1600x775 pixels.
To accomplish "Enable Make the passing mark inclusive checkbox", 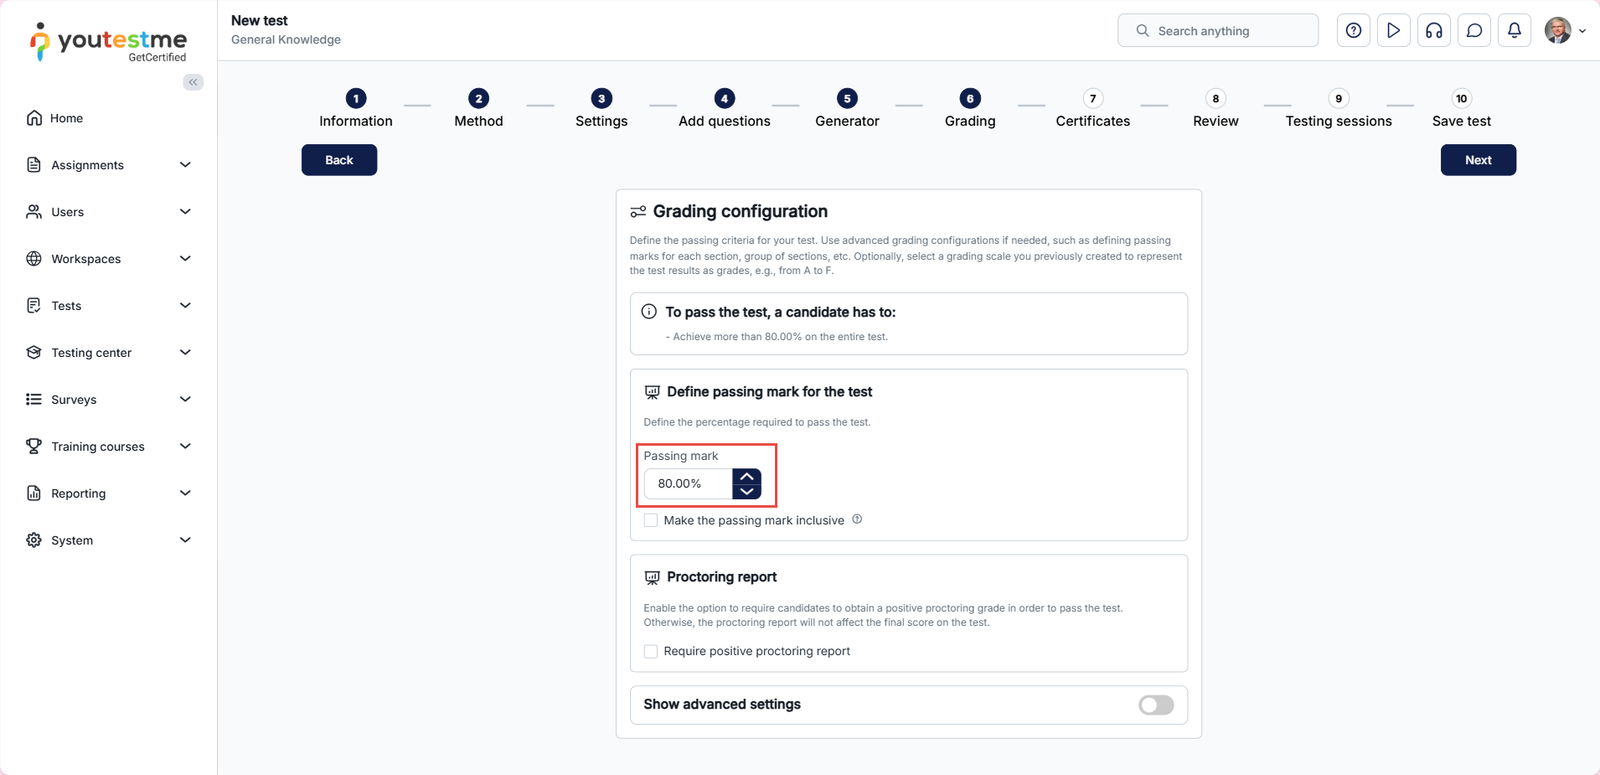I will 651,520.
